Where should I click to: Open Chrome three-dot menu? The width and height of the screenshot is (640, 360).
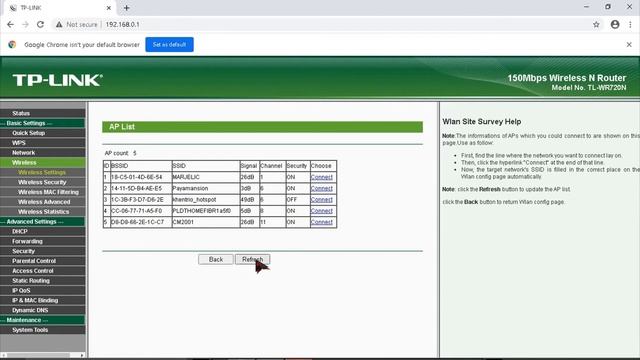click(630, 24)
